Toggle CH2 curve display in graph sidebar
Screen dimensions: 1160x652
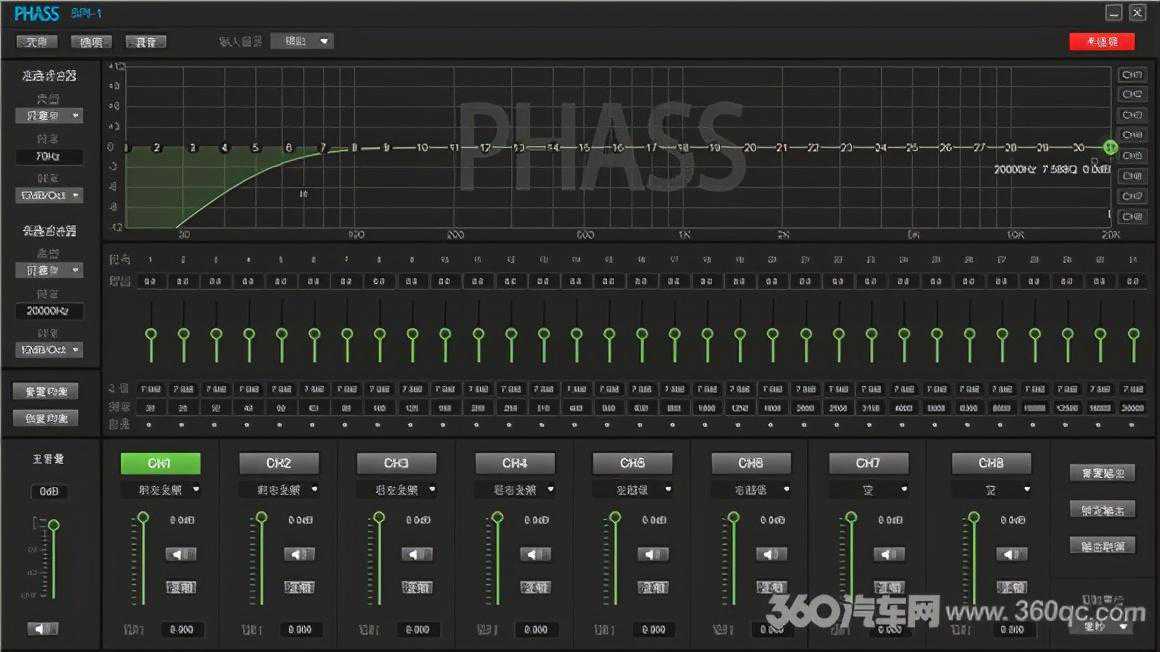click(1131, 95)
